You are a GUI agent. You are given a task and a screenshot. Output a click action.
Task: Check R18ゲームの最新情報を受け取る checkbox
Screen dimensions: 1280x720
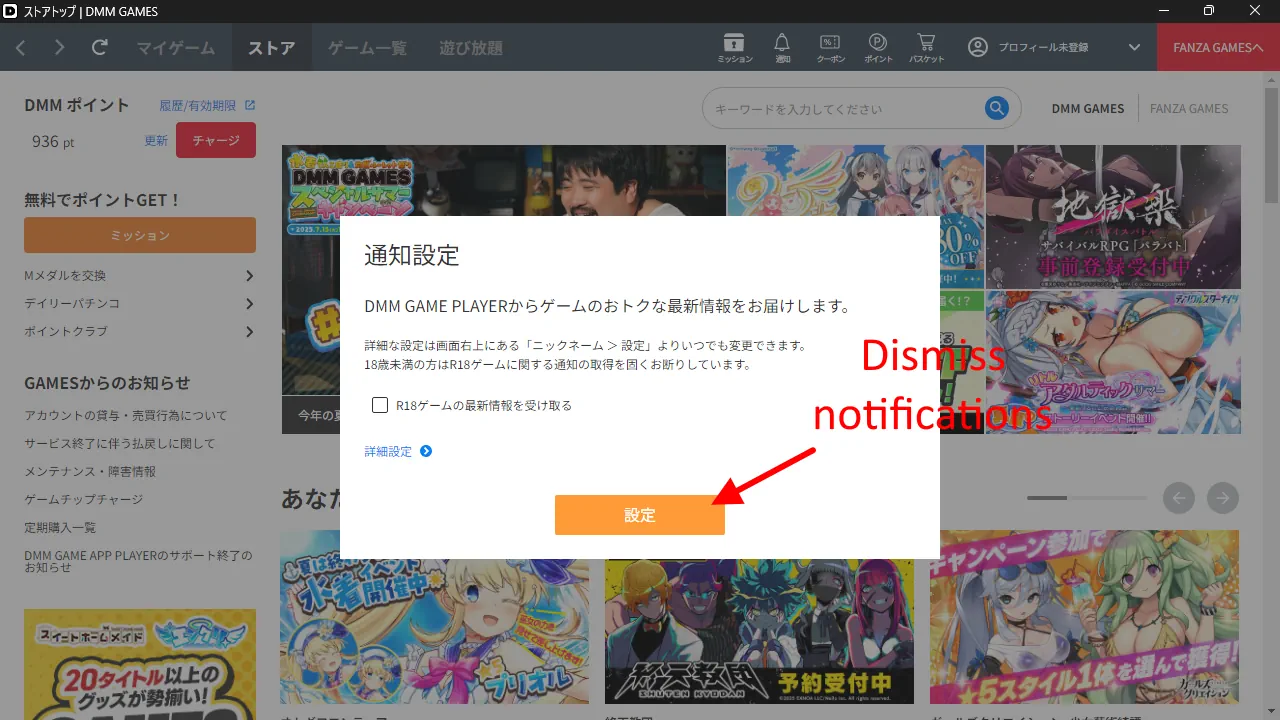coord(380,405)
